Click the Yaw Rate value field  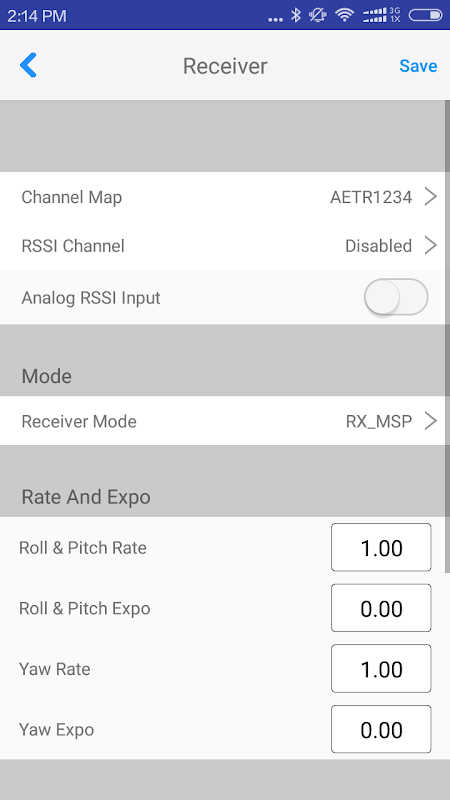coord(381,669)
